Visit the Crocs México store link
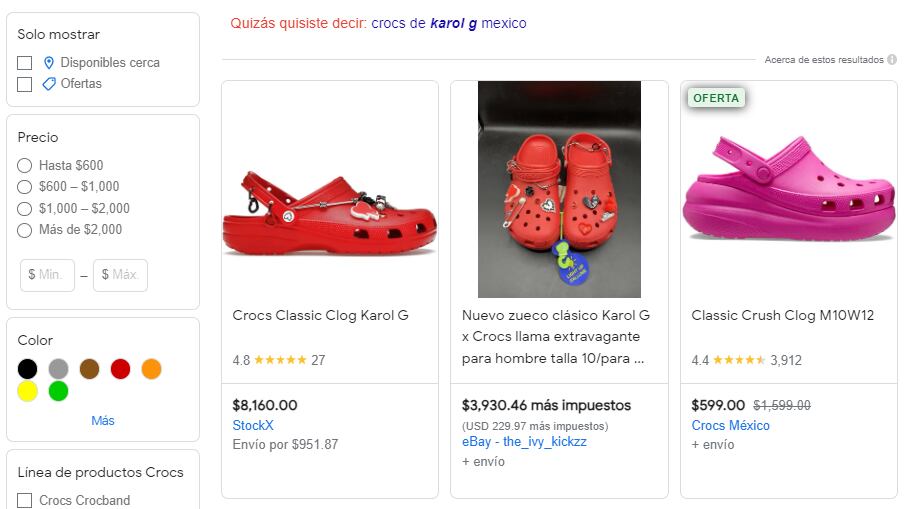Screen dimensions: 915x509 (730, 425)
